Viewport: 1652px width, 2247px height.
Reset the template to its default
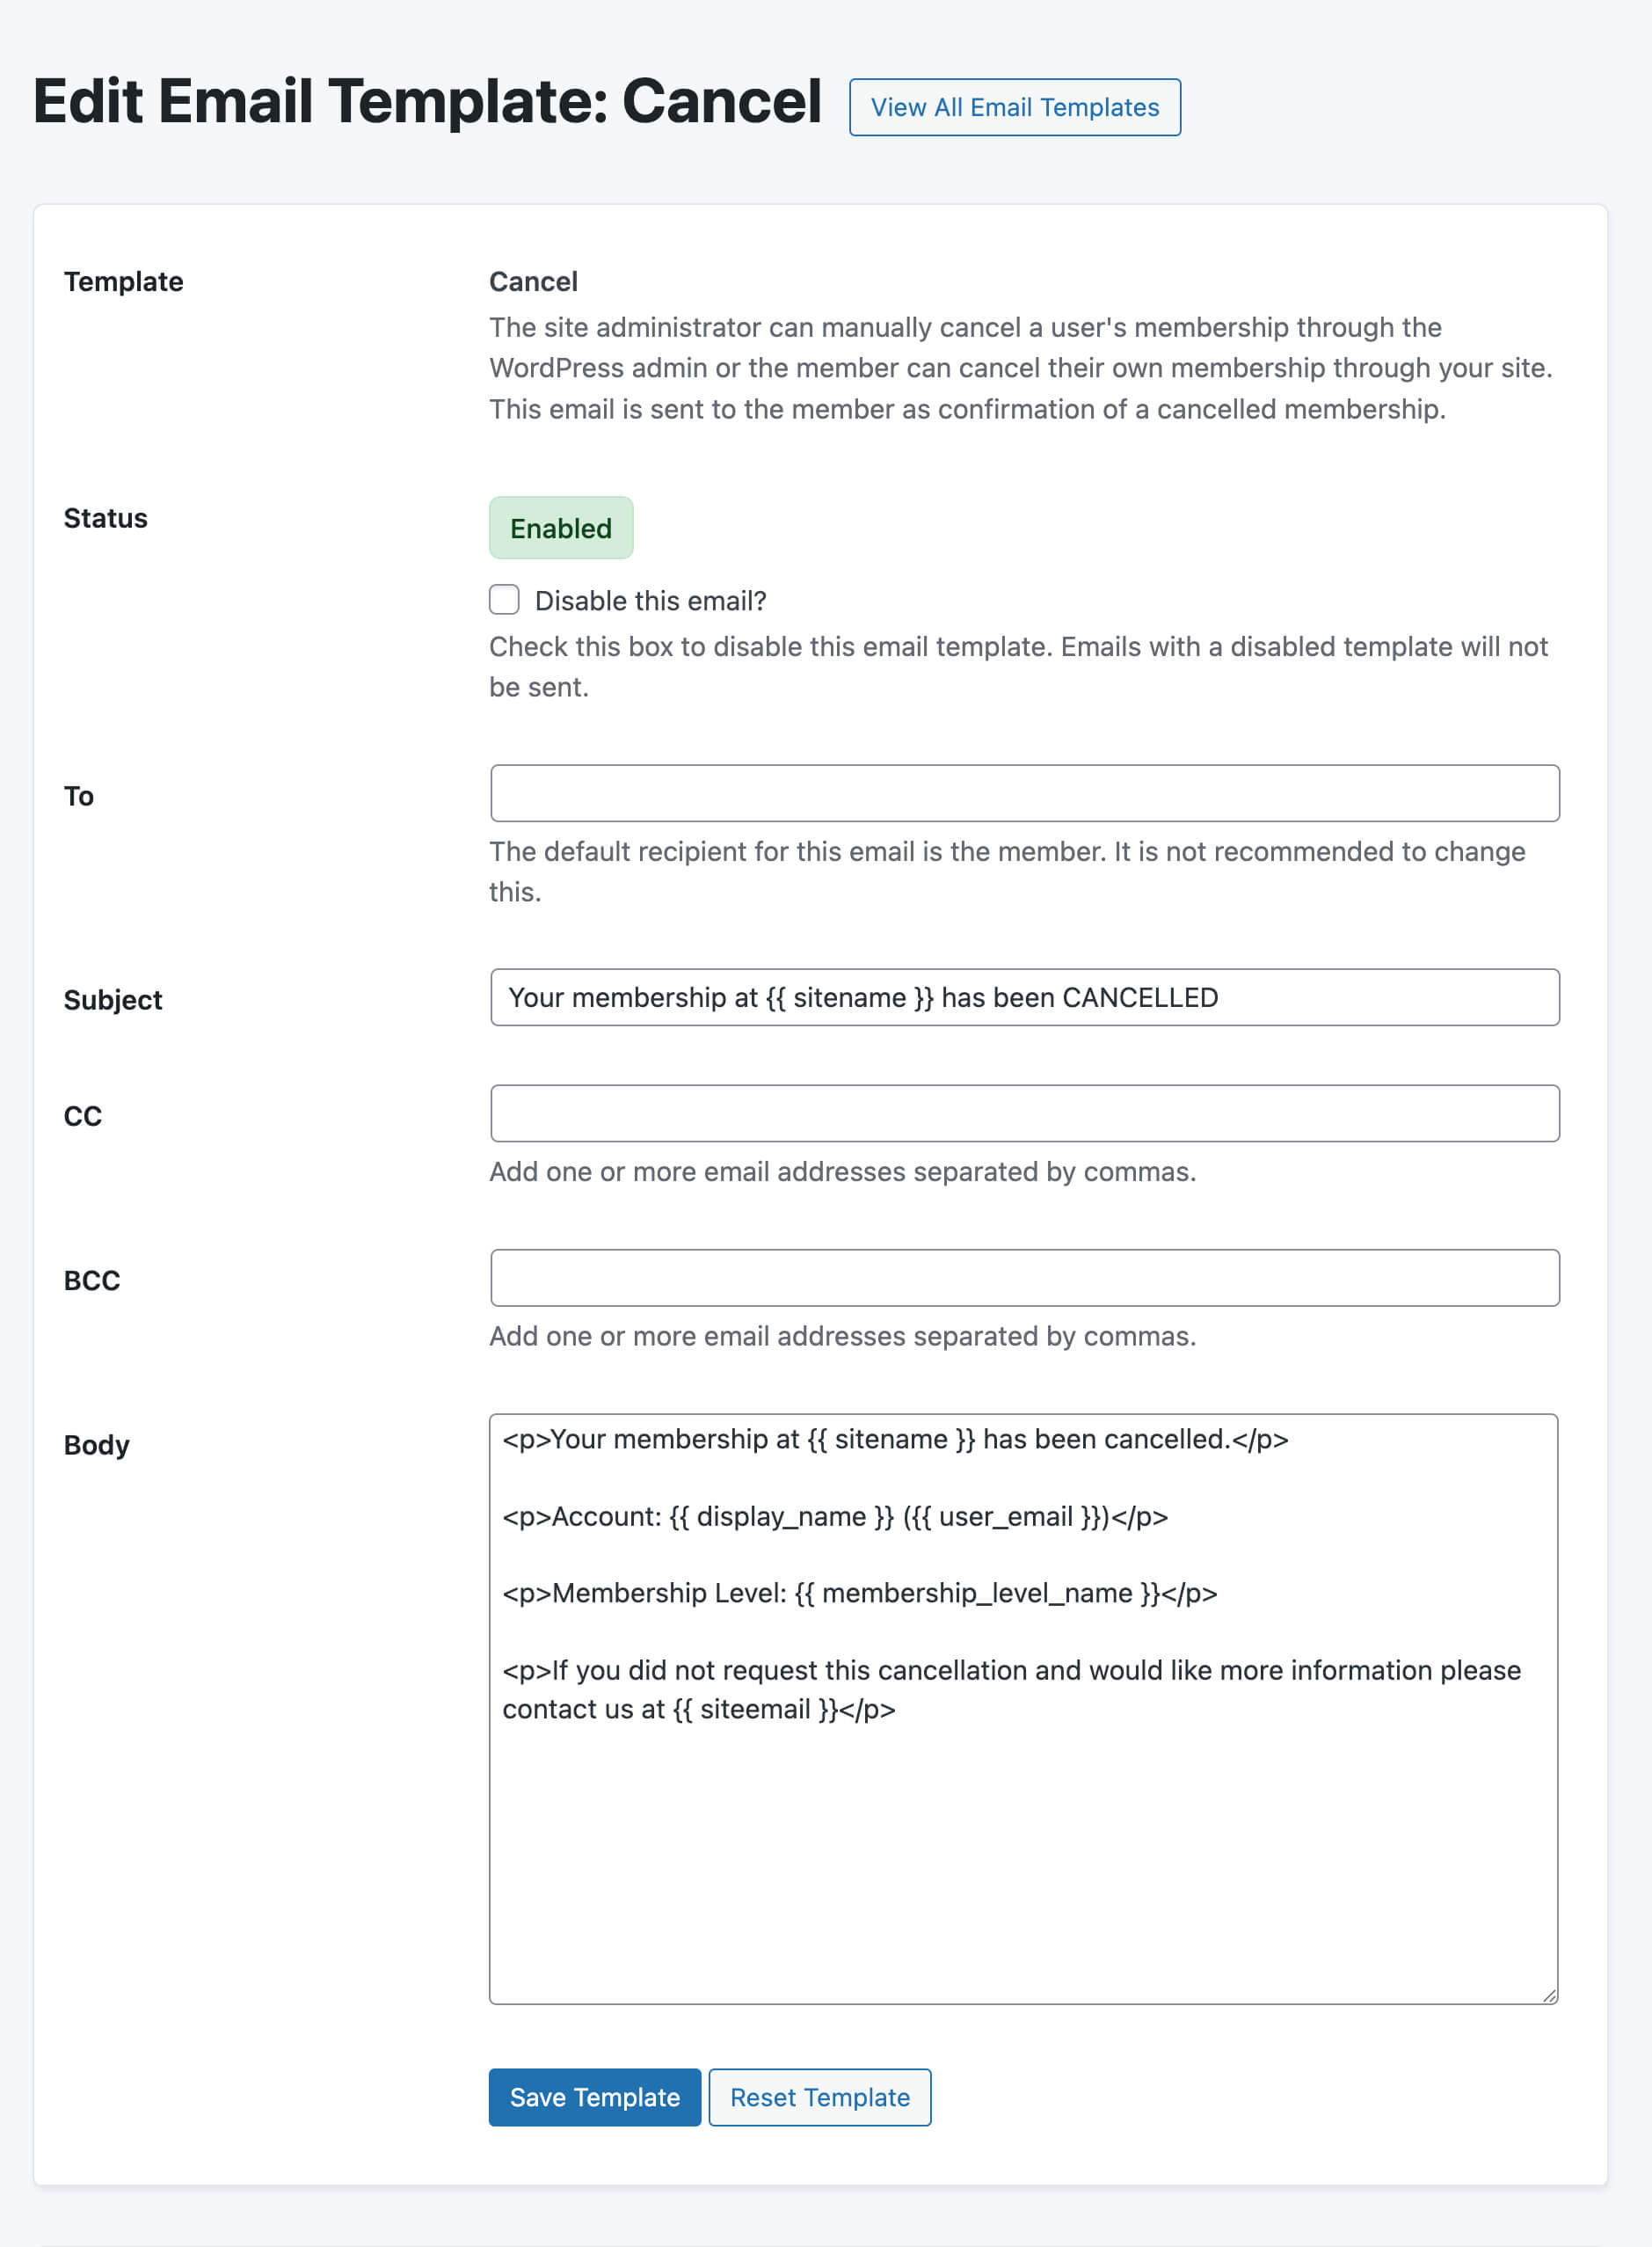(x=819, y=2097)
